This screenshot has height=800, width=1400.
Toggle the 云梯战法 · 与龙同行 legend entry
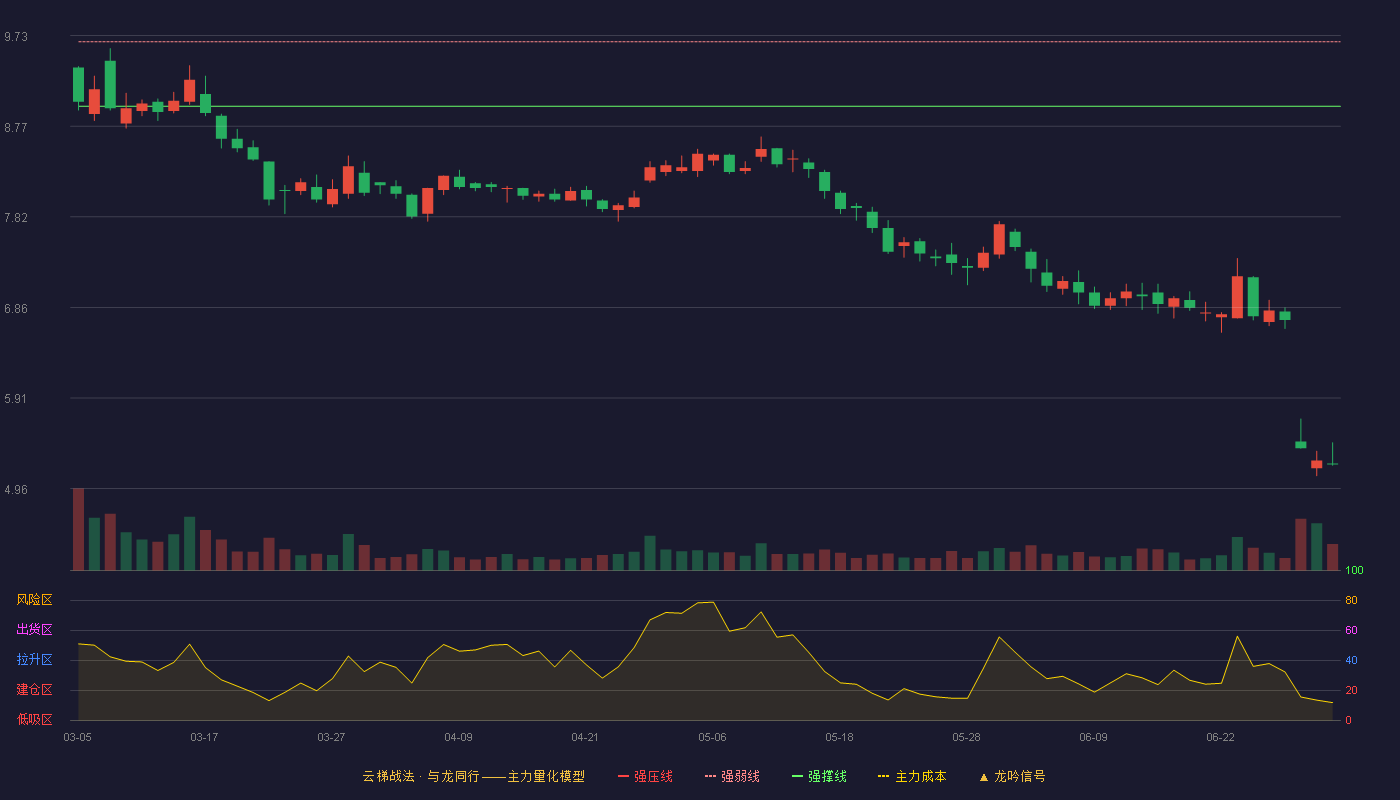coord(473,776)
